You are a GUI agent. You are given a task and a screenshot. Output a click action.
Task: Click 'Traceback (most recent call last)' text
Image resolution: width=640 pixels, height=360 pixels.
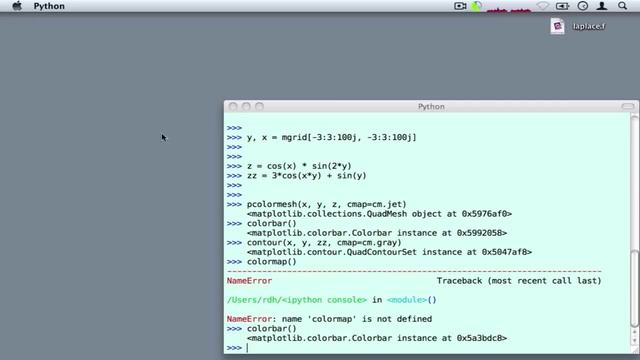click(x=519, y=281)
